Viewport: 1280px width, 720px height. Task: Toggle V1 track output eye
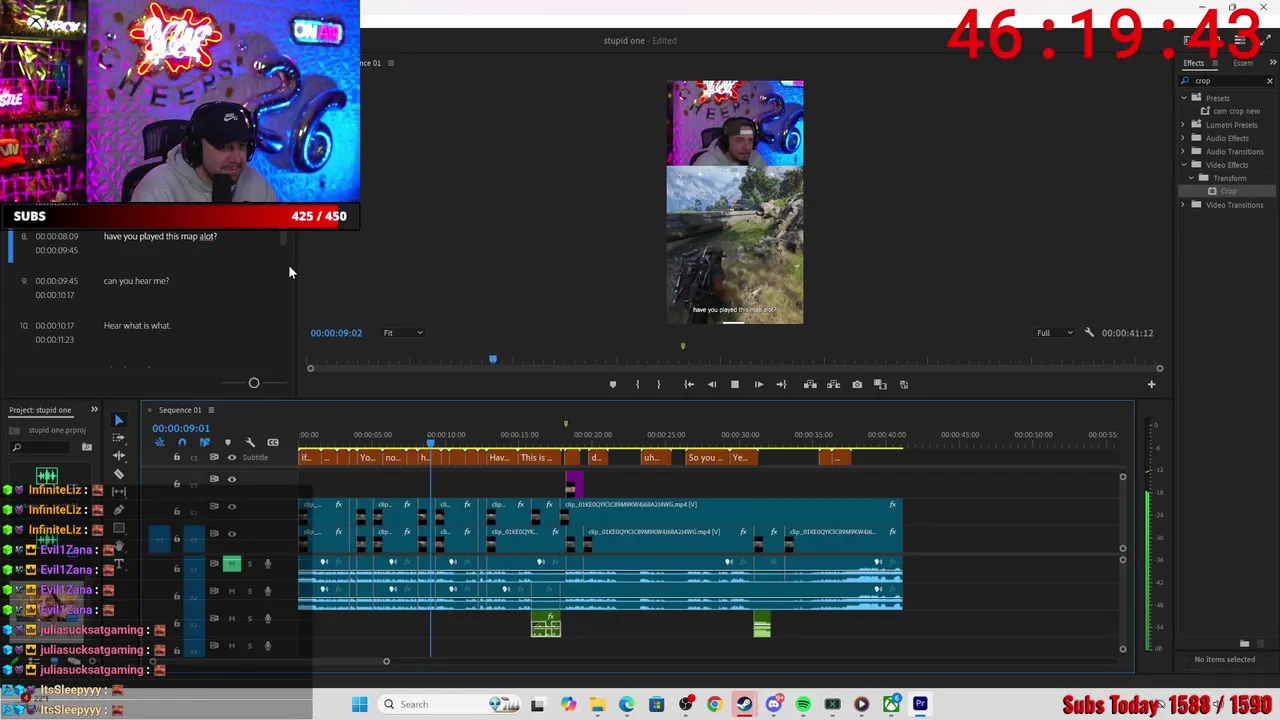click(x=232, y=534)
